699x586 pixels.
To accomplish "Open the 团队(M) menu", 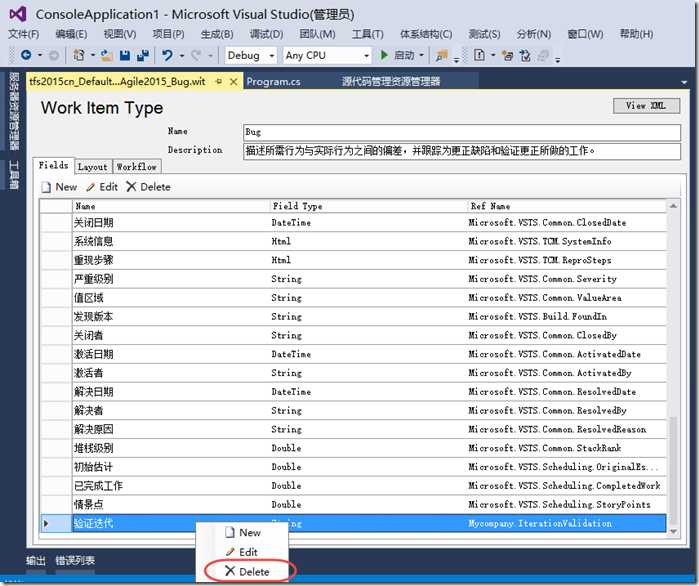I will 317,34.
